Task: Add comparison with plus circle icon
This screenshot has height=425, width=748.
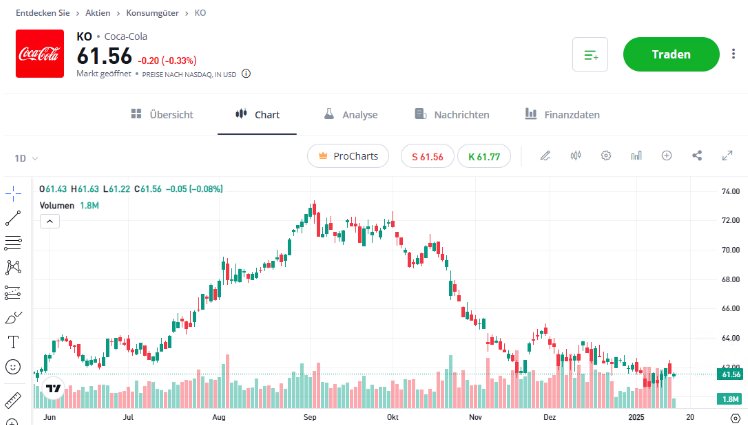Action: tap(666, 155)
